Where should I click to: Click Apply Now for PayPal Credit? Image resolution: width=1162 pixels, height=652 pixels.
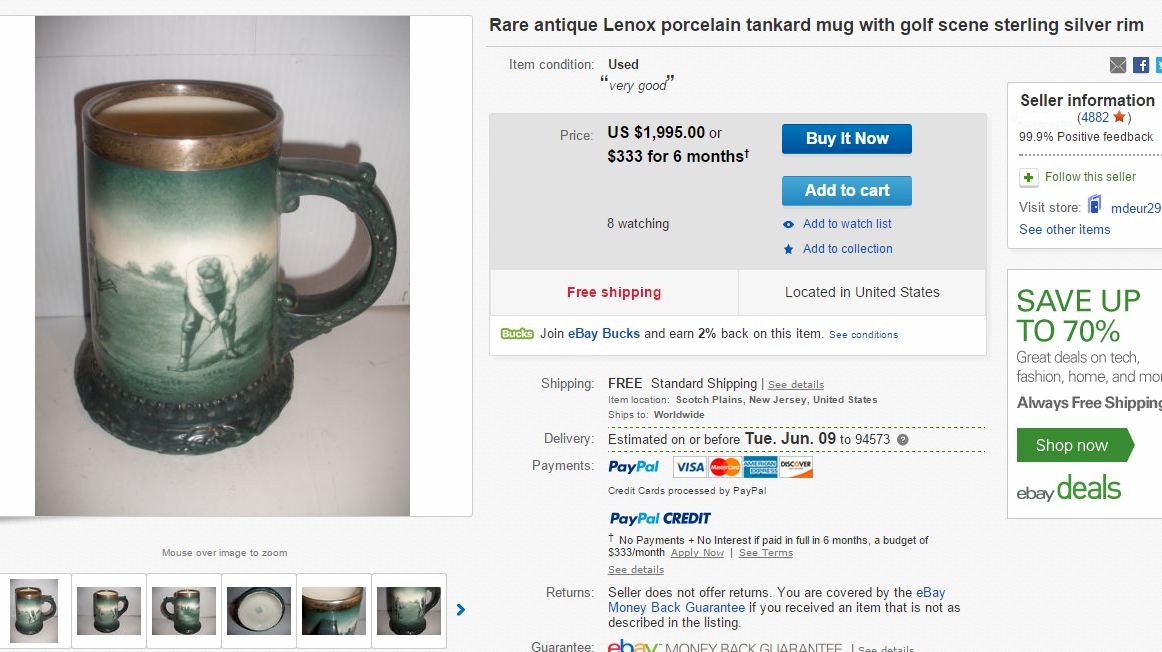697,553
